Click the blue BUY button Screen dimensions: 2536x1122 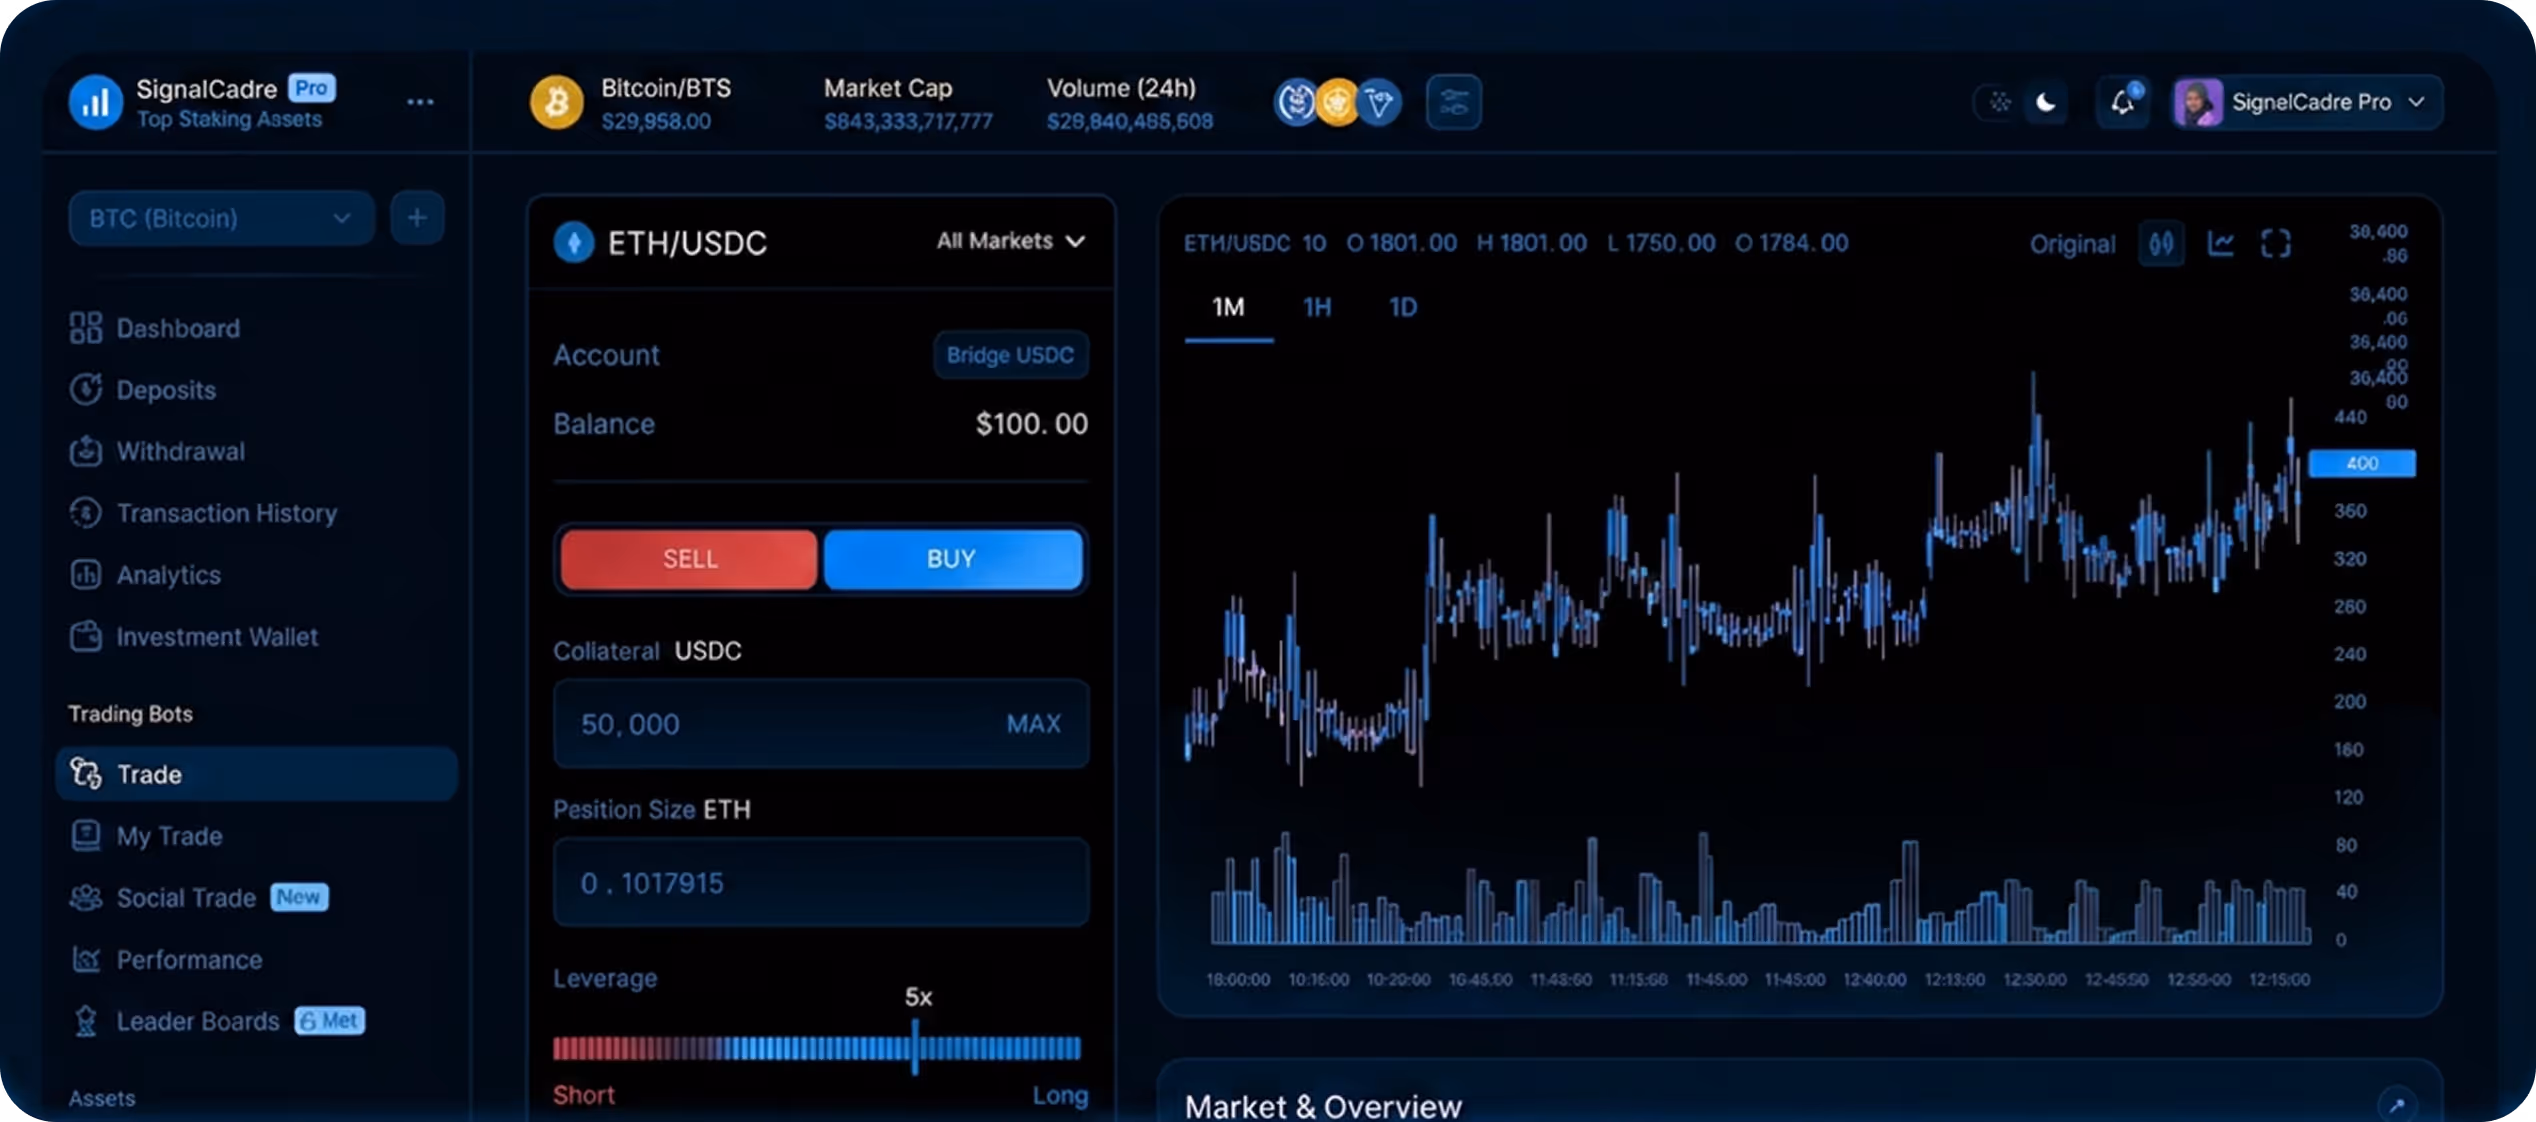point(952,559)
